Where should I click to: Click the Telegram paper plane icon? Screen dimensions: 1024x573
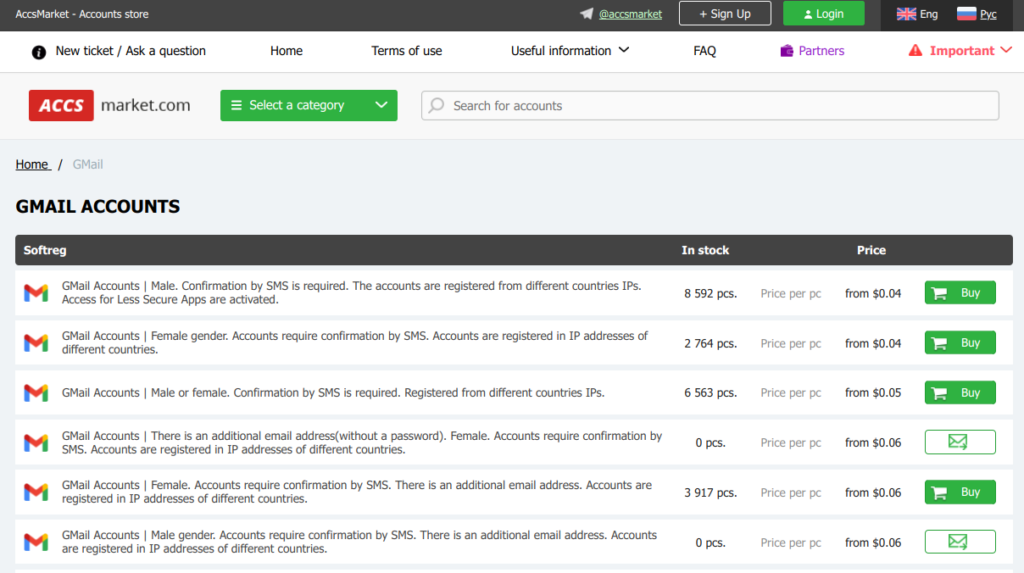coord(586,14)
